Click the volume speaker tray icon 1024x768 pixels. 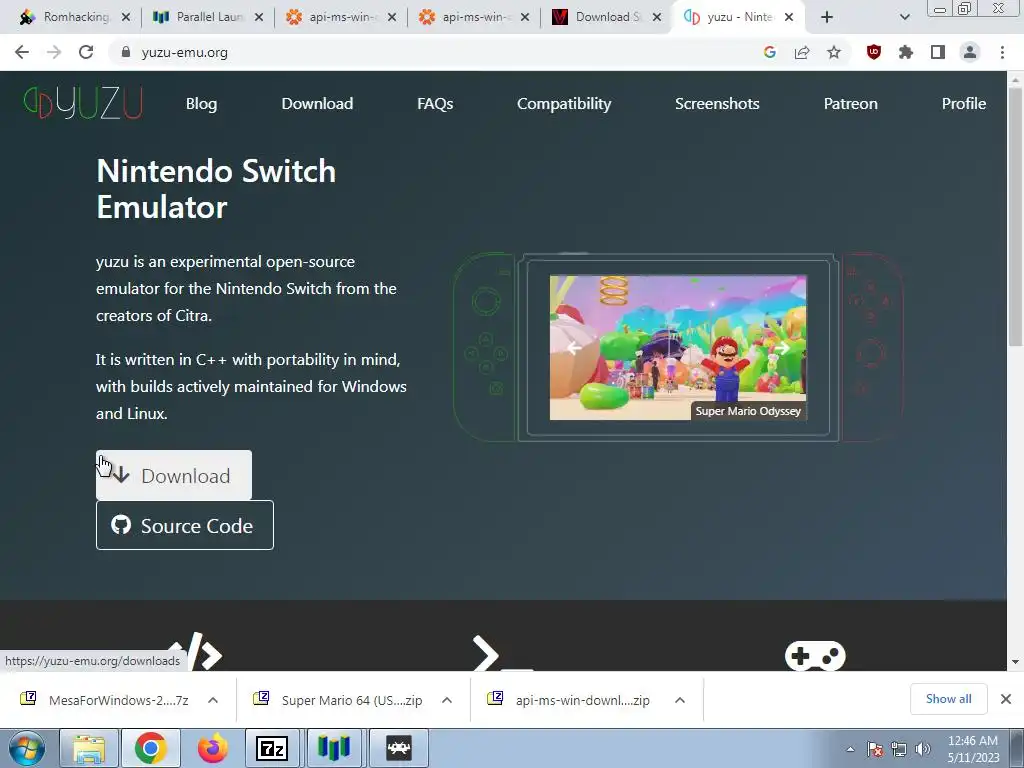(923, 749)
